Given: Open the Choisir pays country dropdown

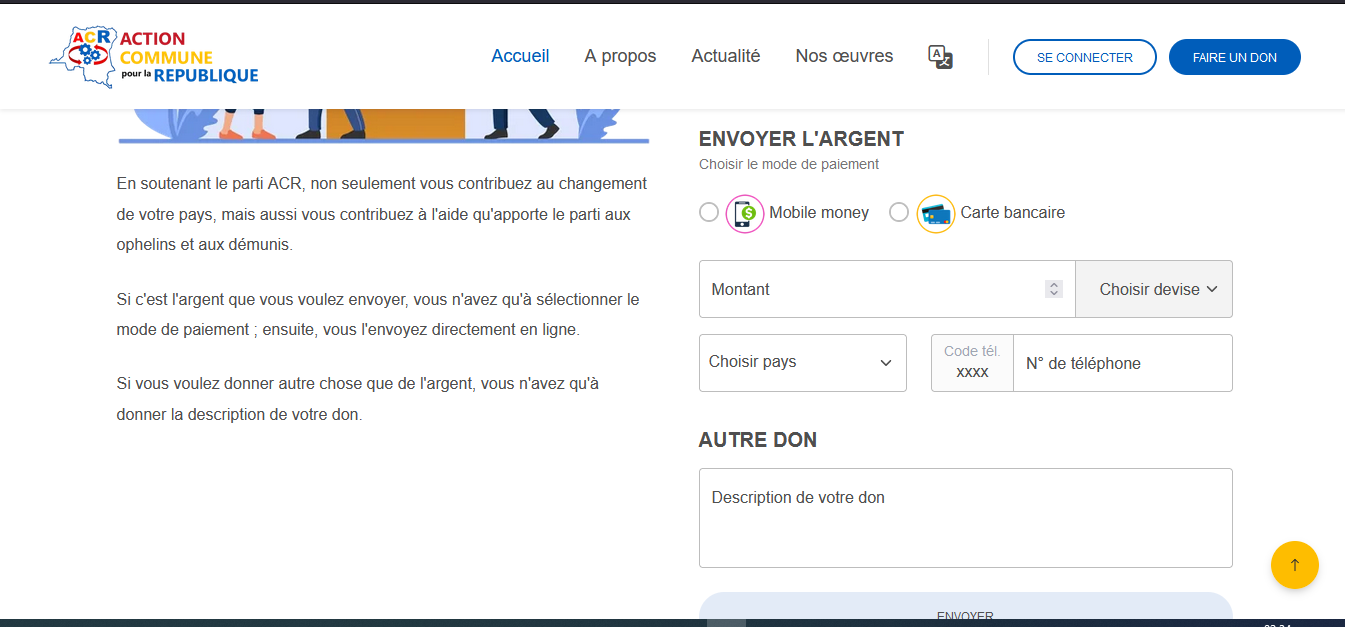Looking at the screenshot, I should pos(802,363).
